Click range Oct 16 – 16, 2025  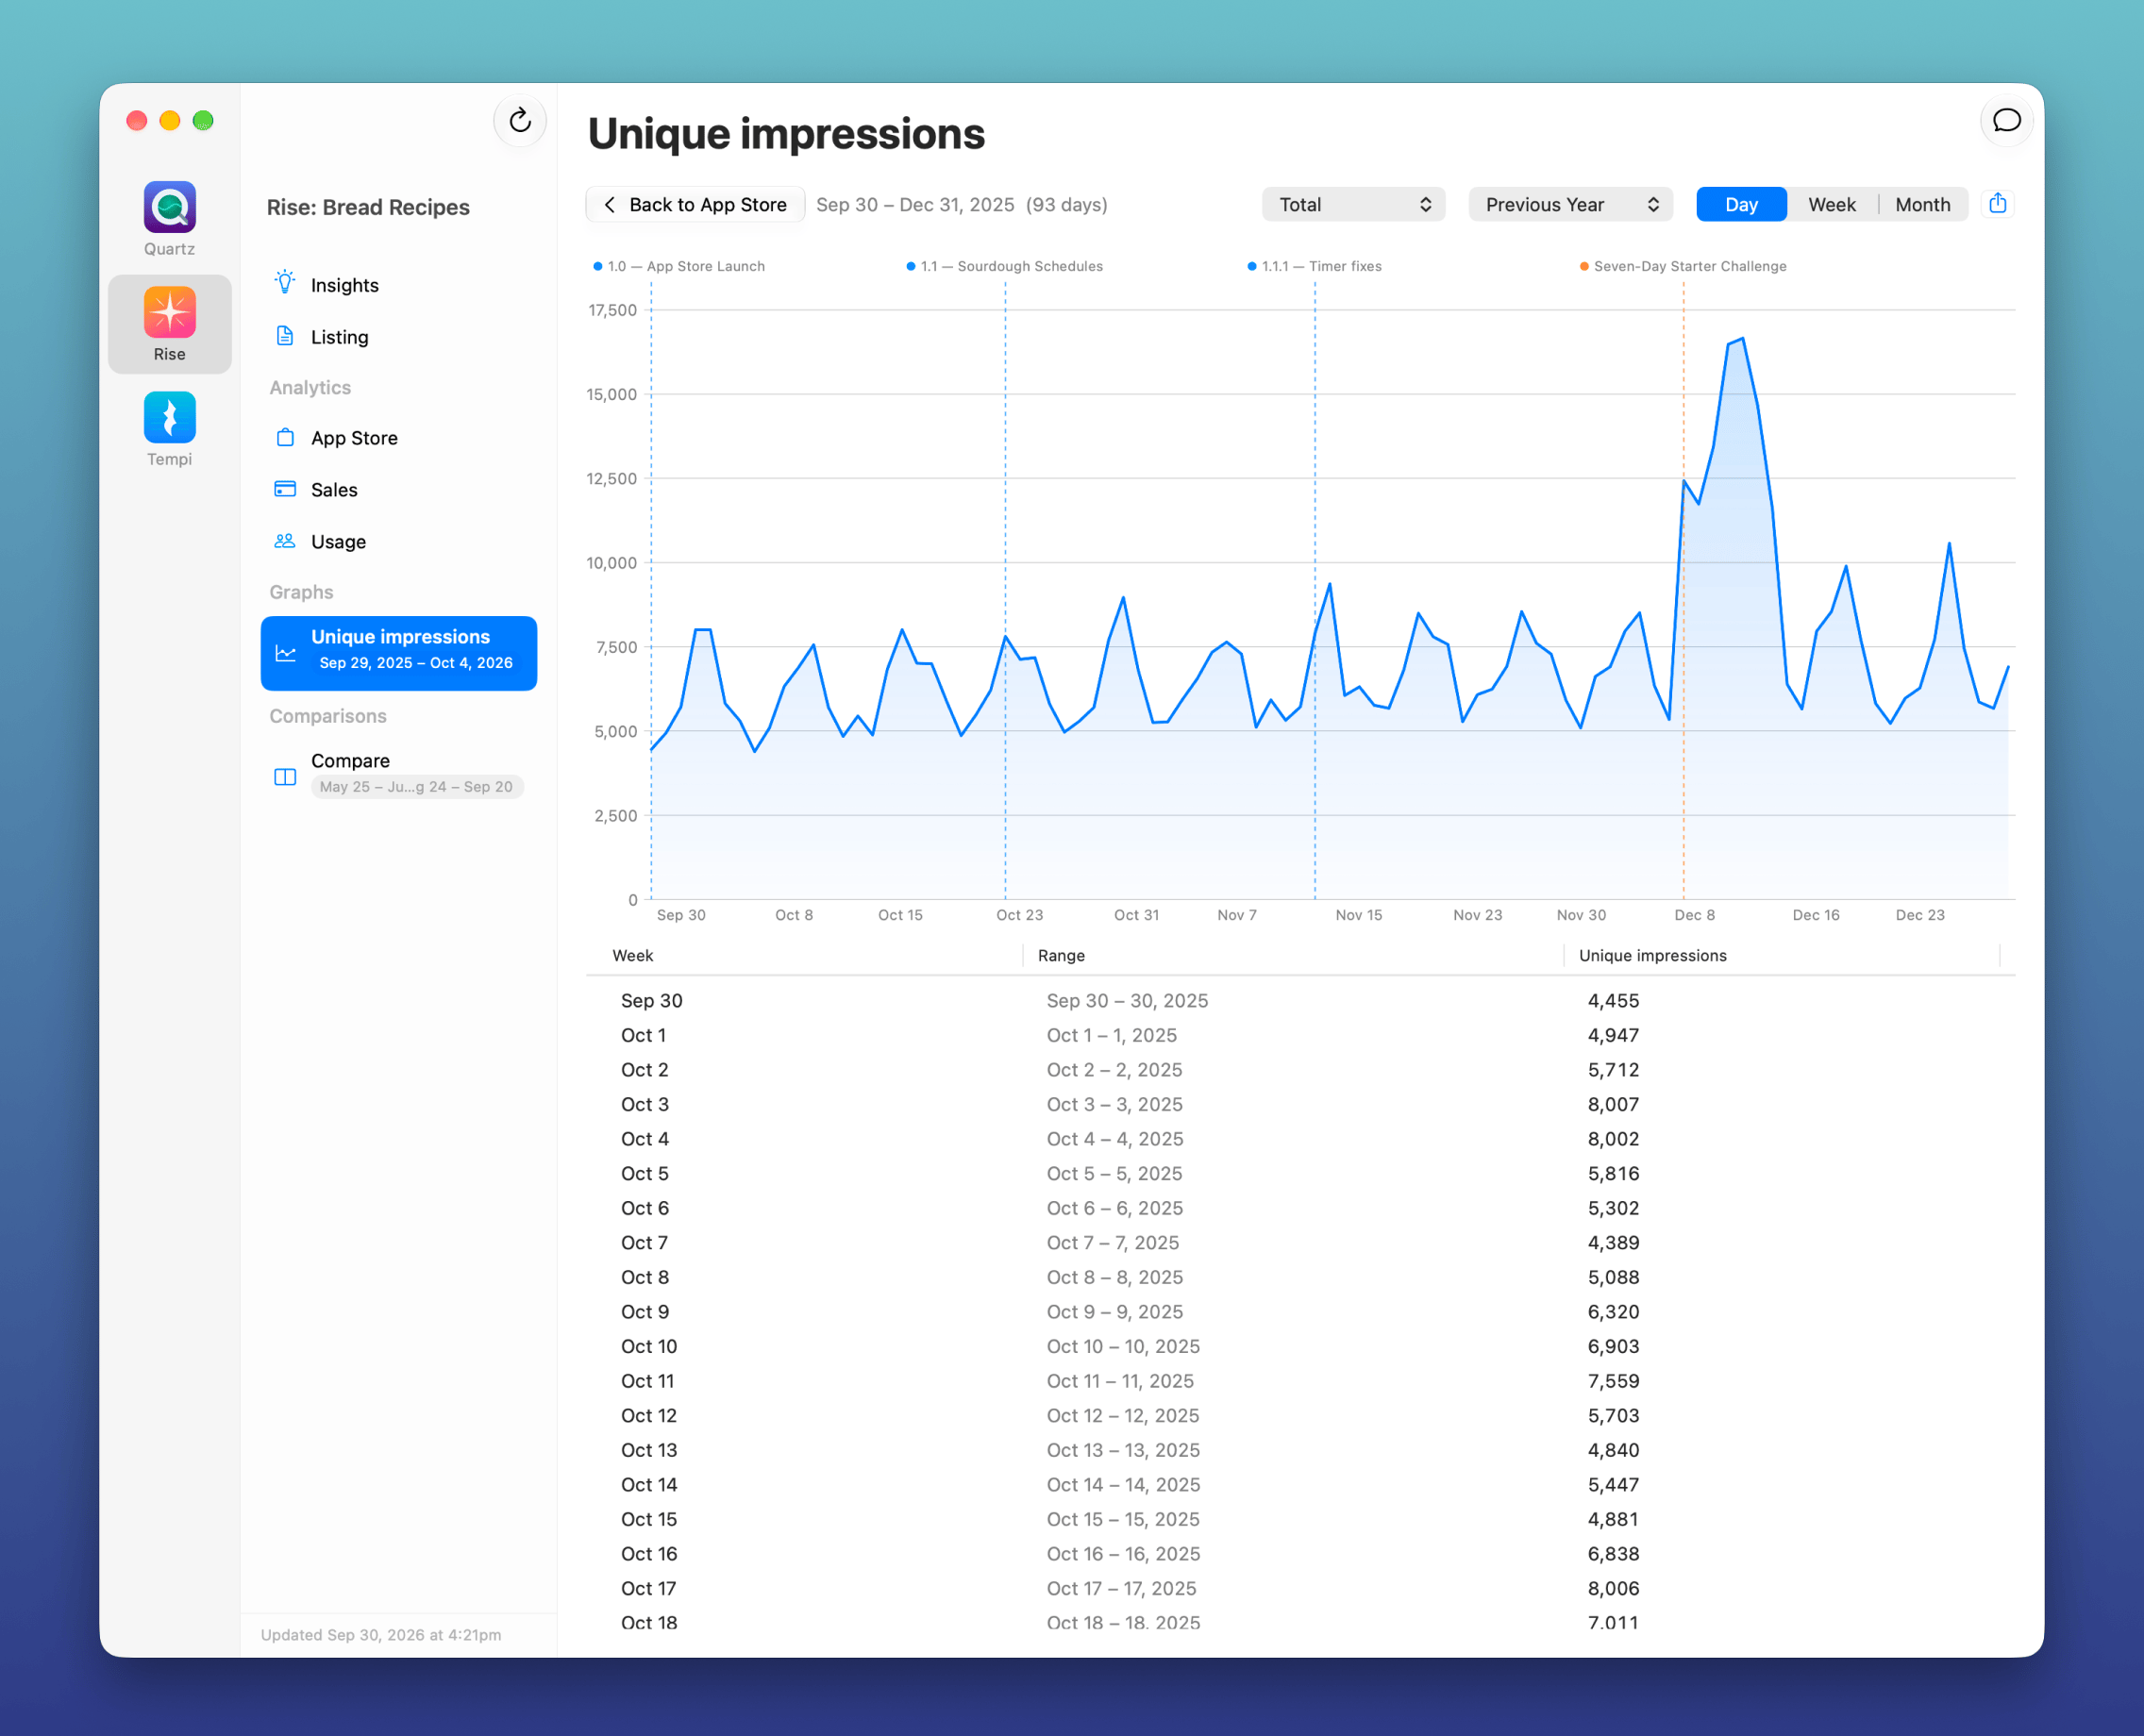[x=1123, y=1554]
